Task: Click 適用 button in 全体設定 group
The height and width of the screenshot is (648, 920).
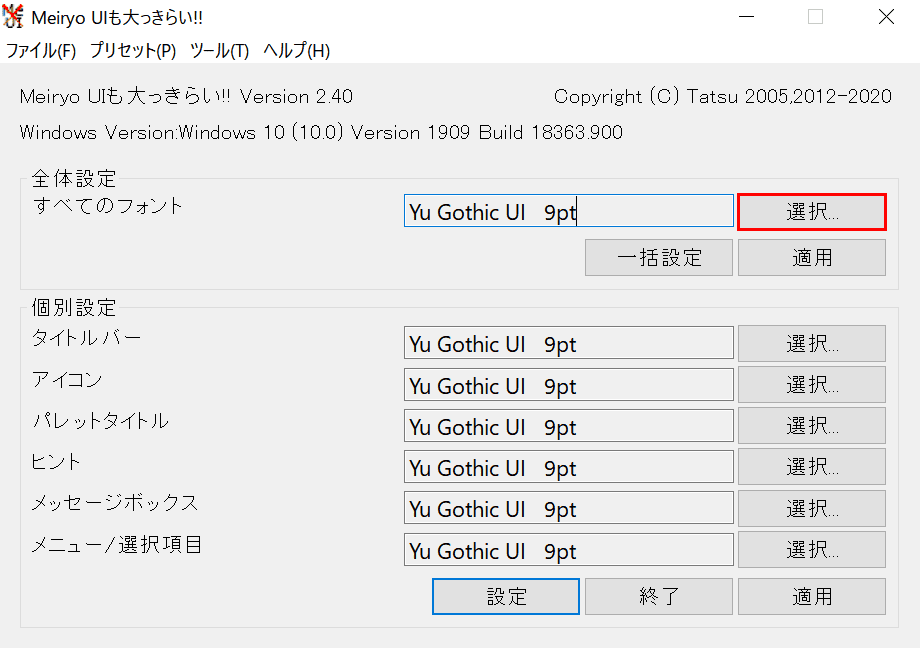Action: [x=812, y=257]
